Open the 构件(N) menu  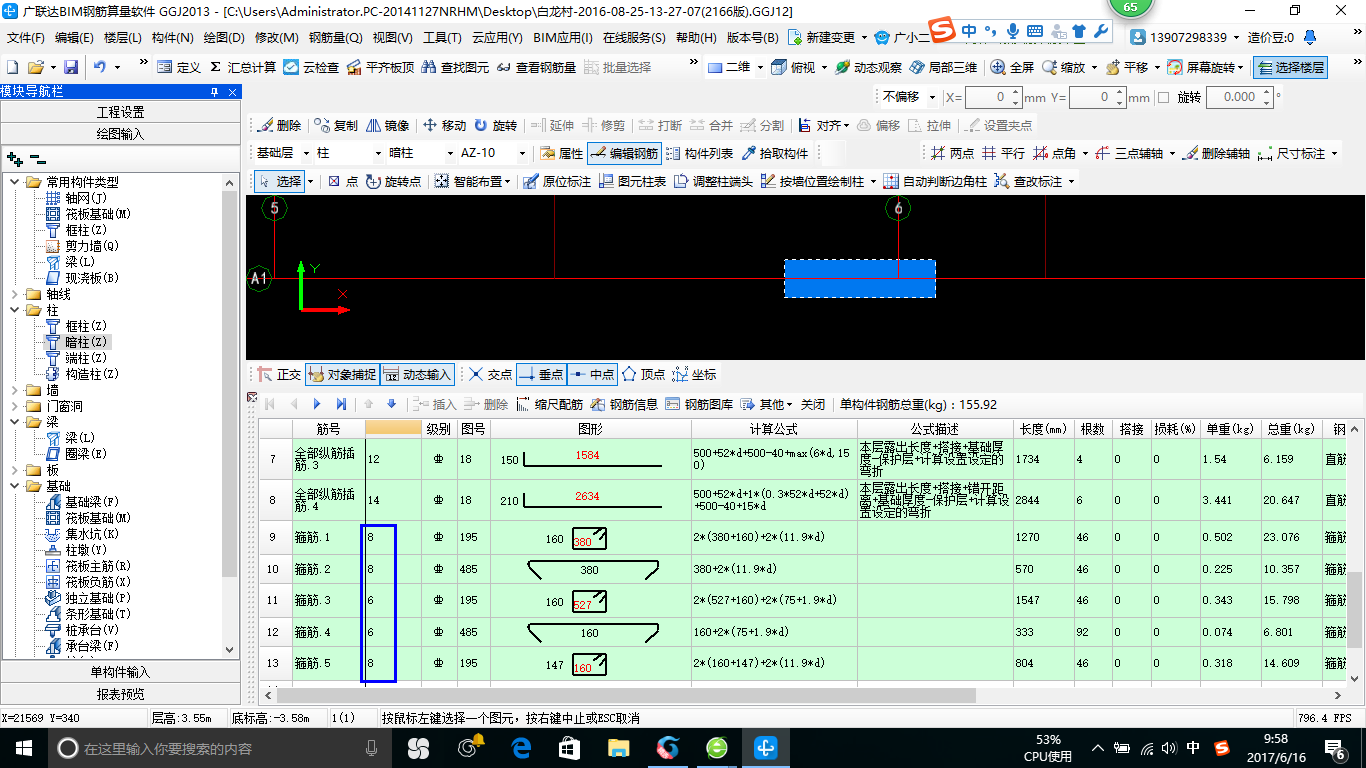tap(173, 38)
